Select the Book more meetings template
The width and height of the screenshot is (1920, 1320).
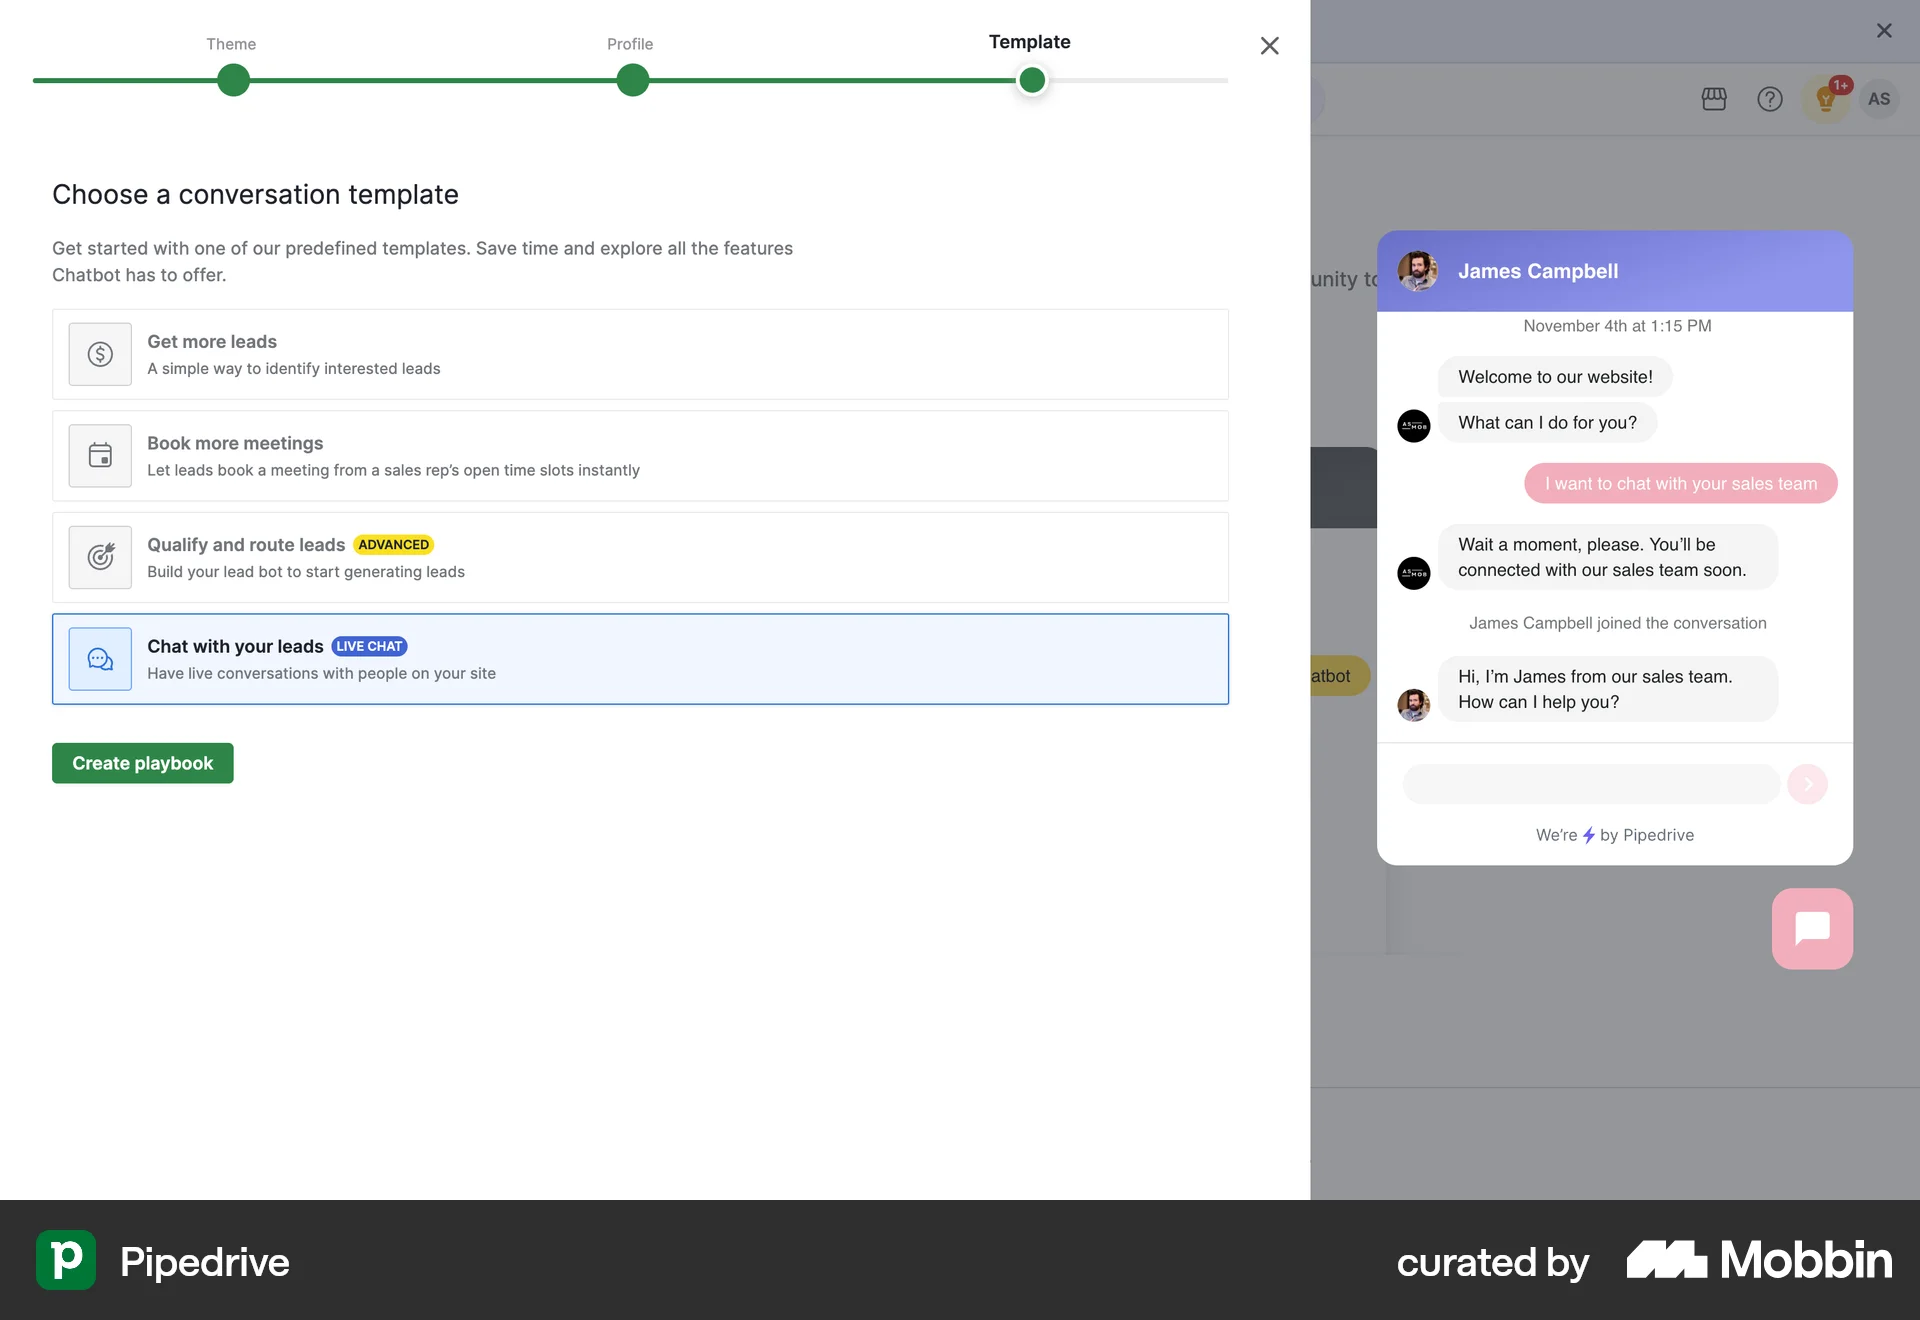pyautogui.click(x=640, y=456)
